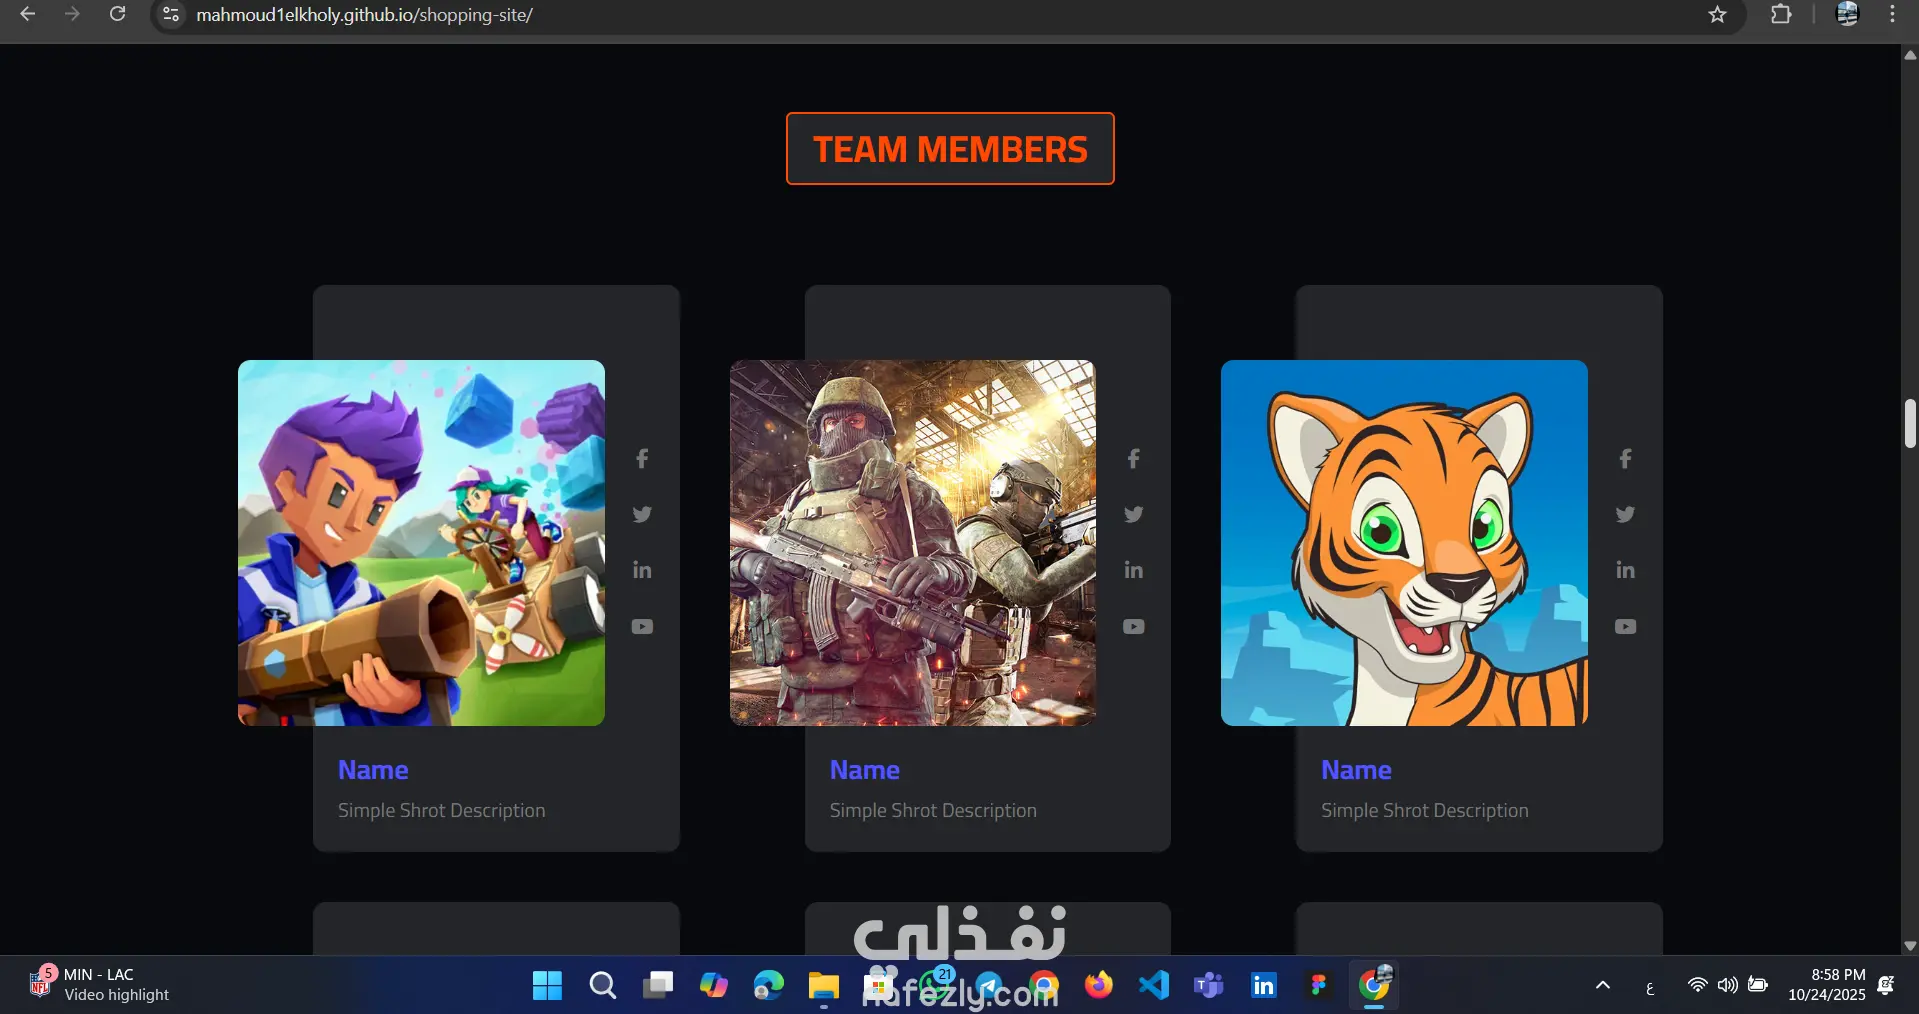Click the LinkedIn icon beside the soldiers image
This screenshot has width=1919, height=1014.
(x=1133, y=570)
